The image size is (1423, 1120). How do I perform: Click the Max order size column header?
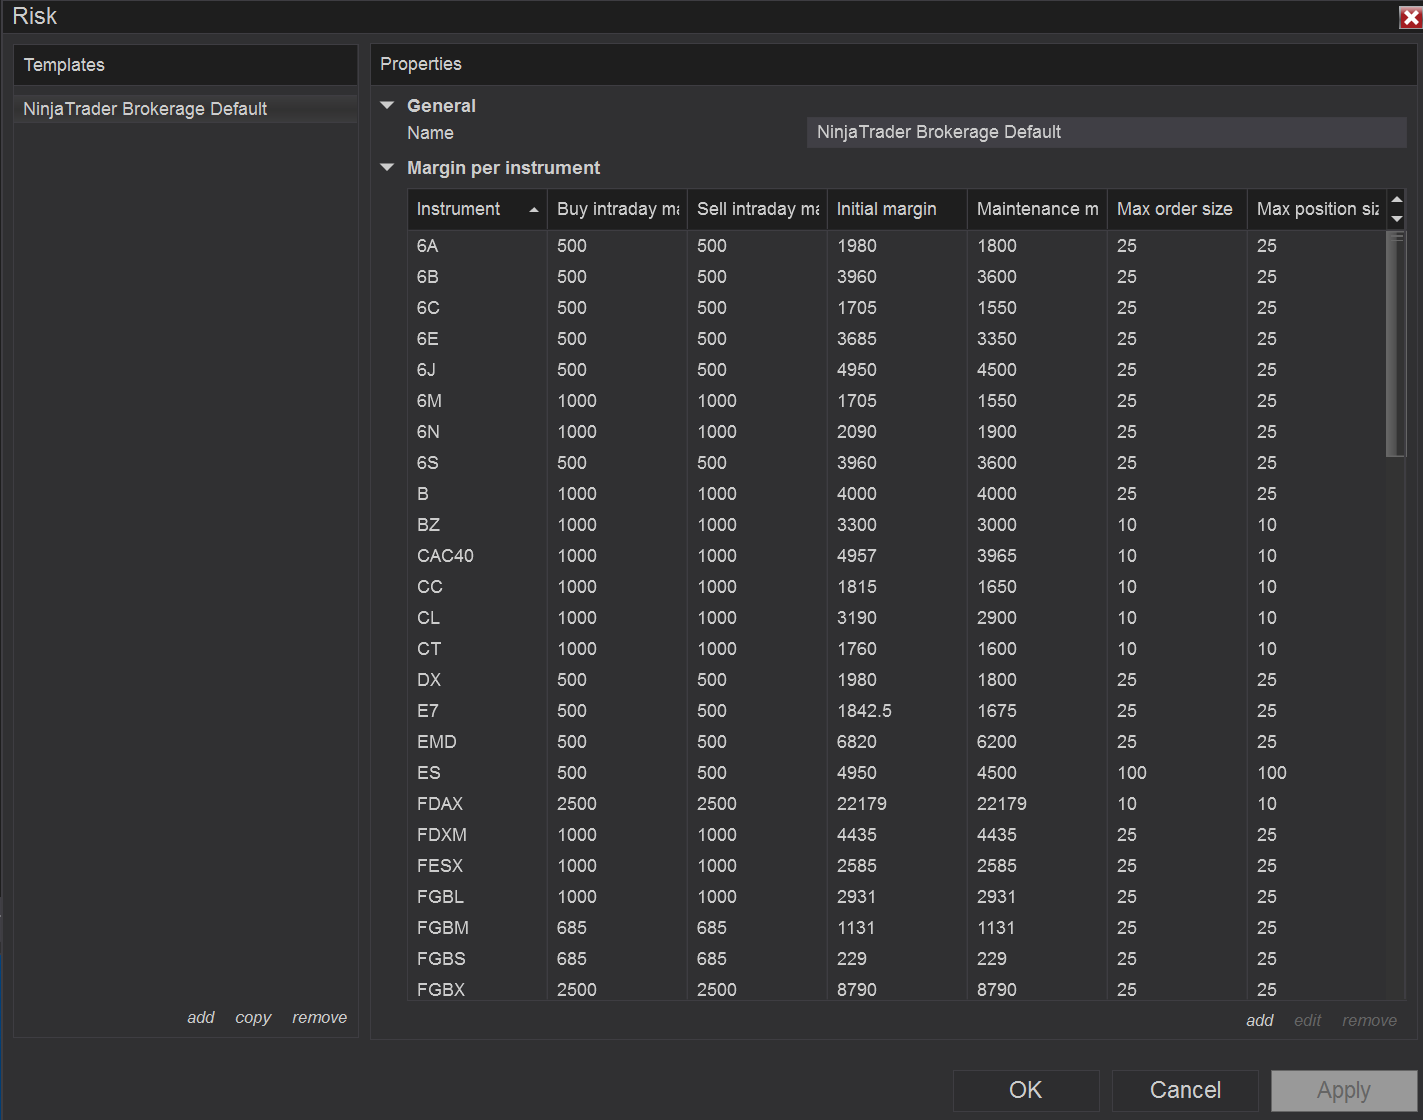(x=1177, y=209)
